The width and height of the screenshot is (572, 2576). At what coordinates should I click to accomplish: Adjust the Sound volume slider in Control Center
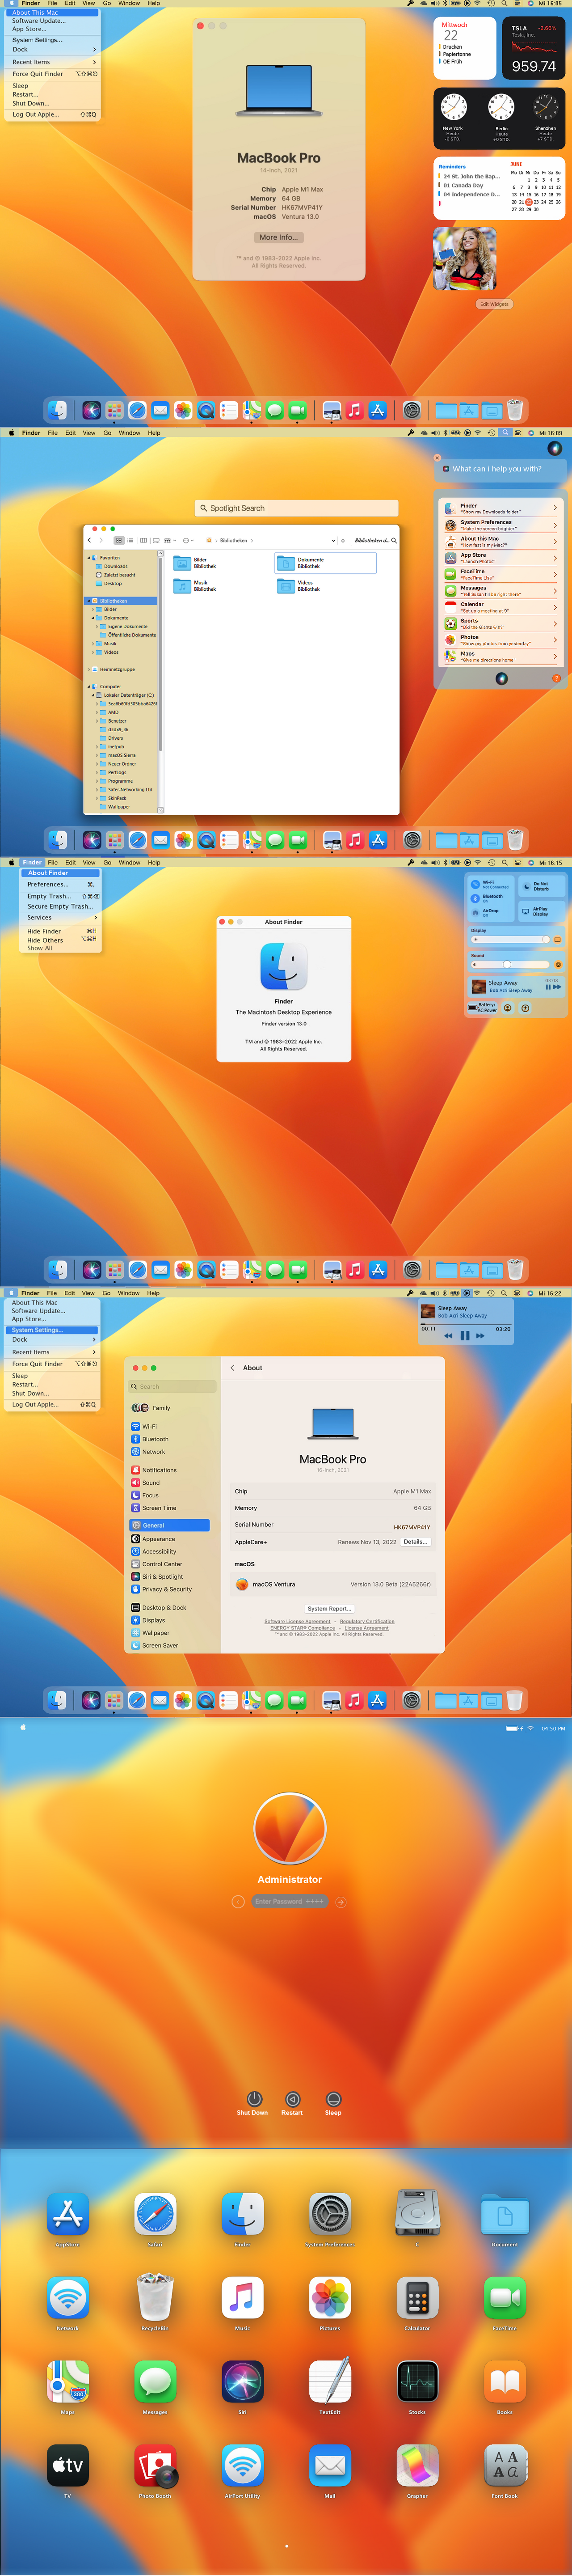511,964
